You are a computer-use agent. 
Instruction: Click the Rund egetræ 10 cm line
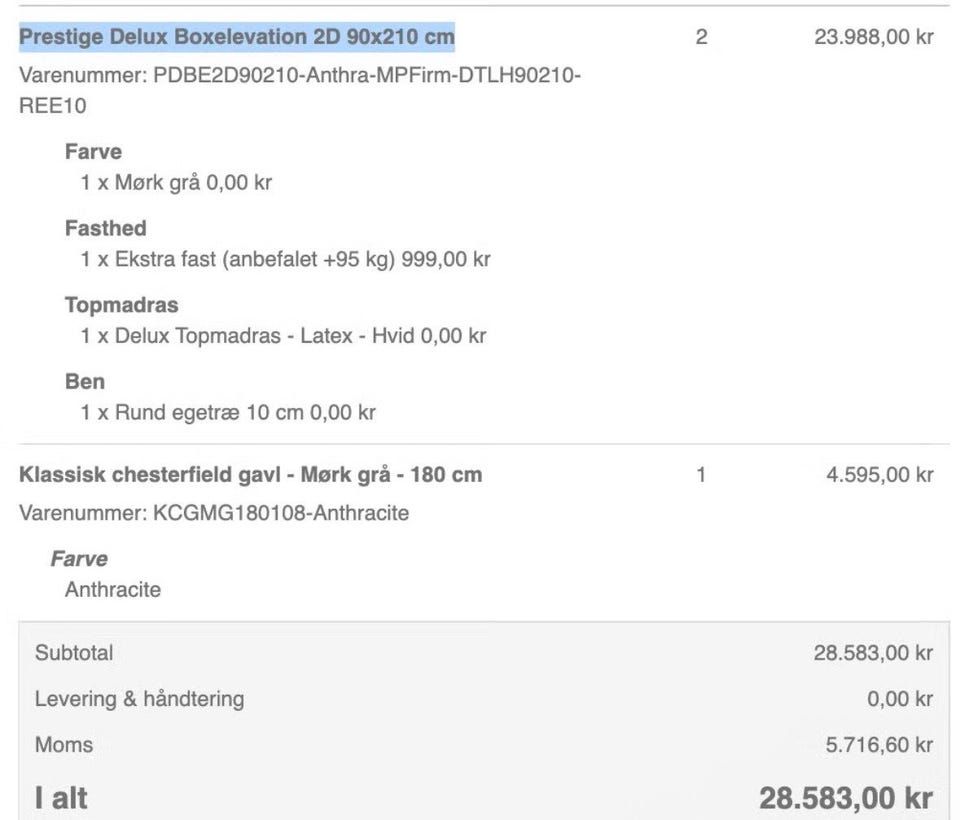click(228, 412)
